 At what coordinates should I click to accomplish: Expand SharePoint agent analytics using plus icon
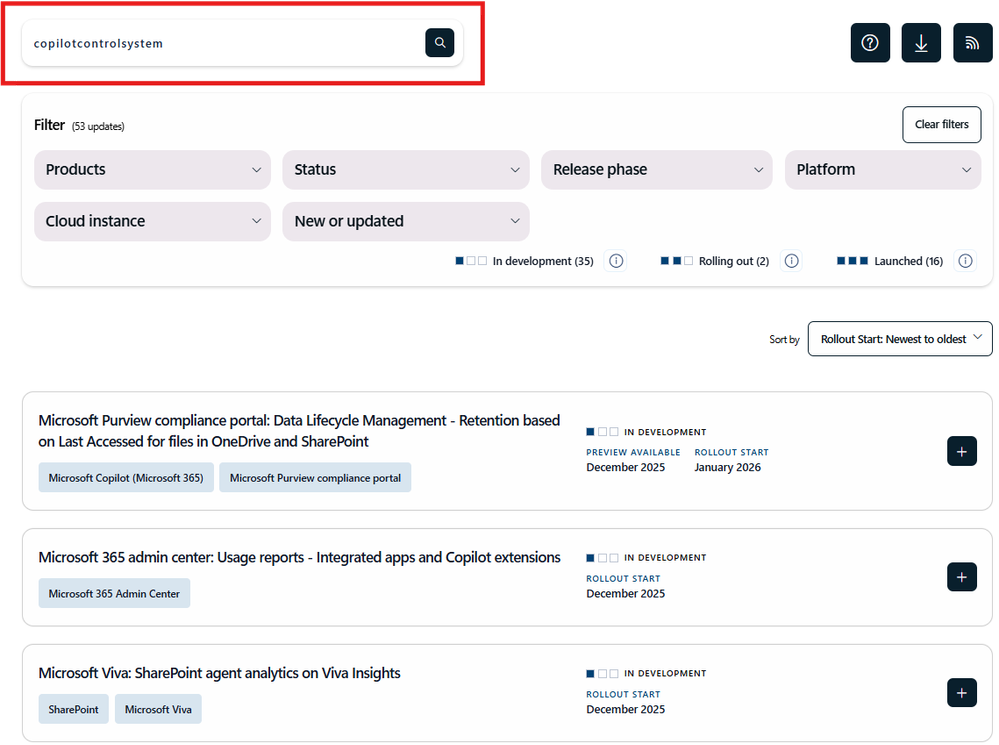point(961,692)
